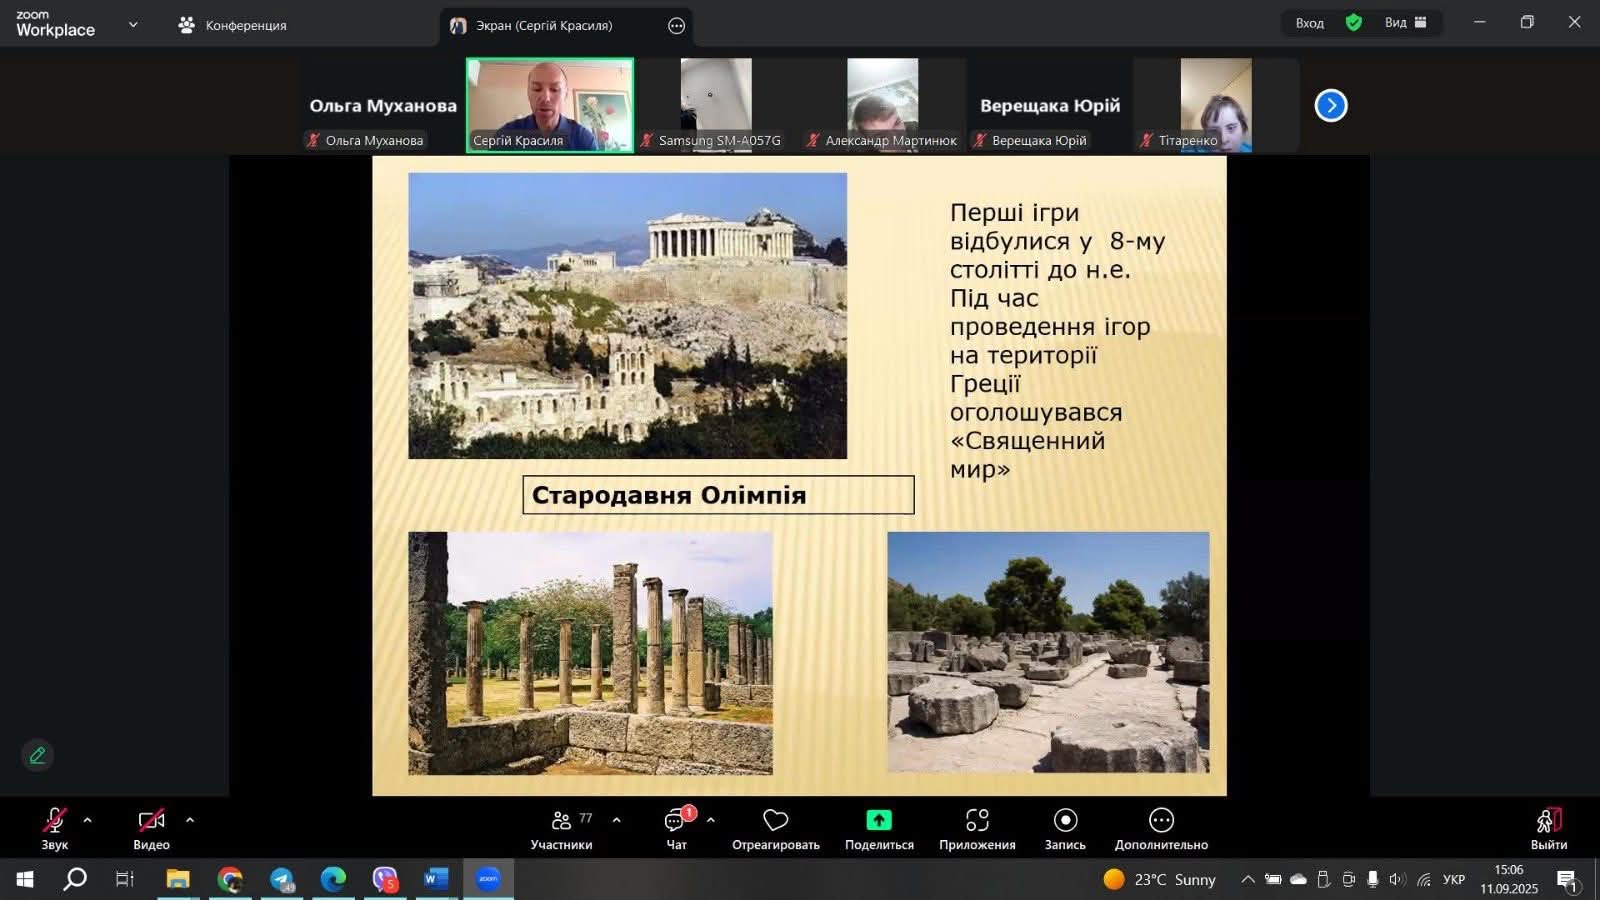Expand audio options arrow next to Звук
This screenshot has width=1600, height=900.
click(88, 820)
